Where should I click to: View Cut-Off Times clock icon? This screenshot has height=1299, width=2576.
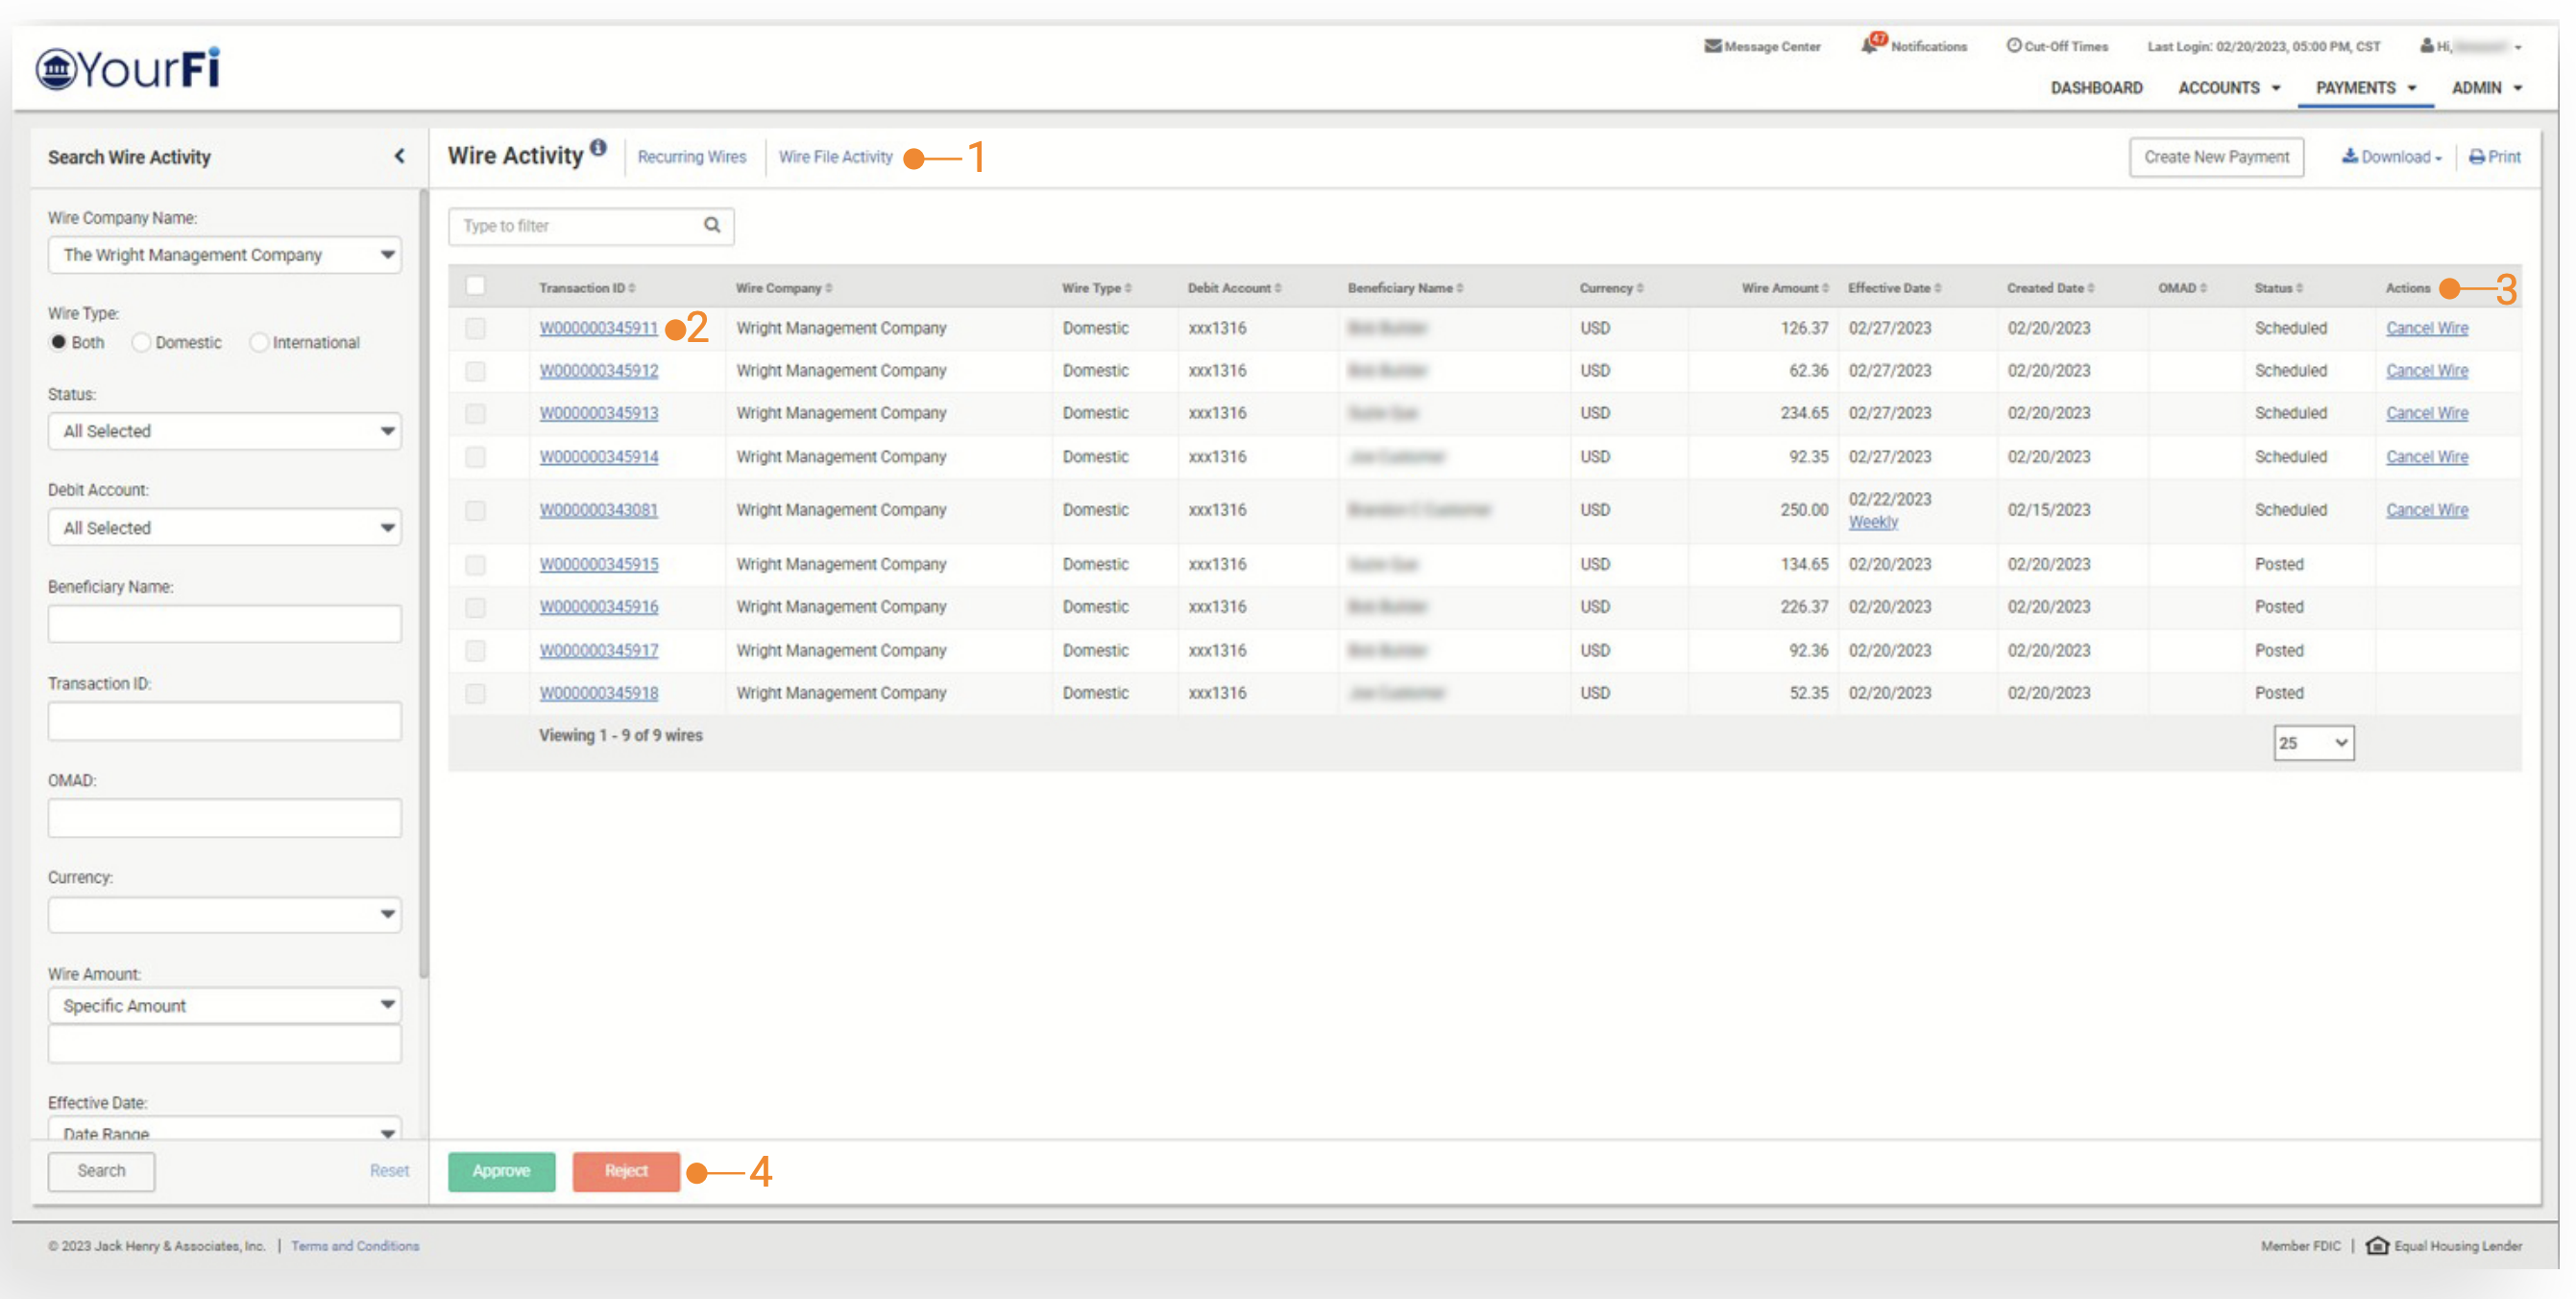[x=2014, y=46]
